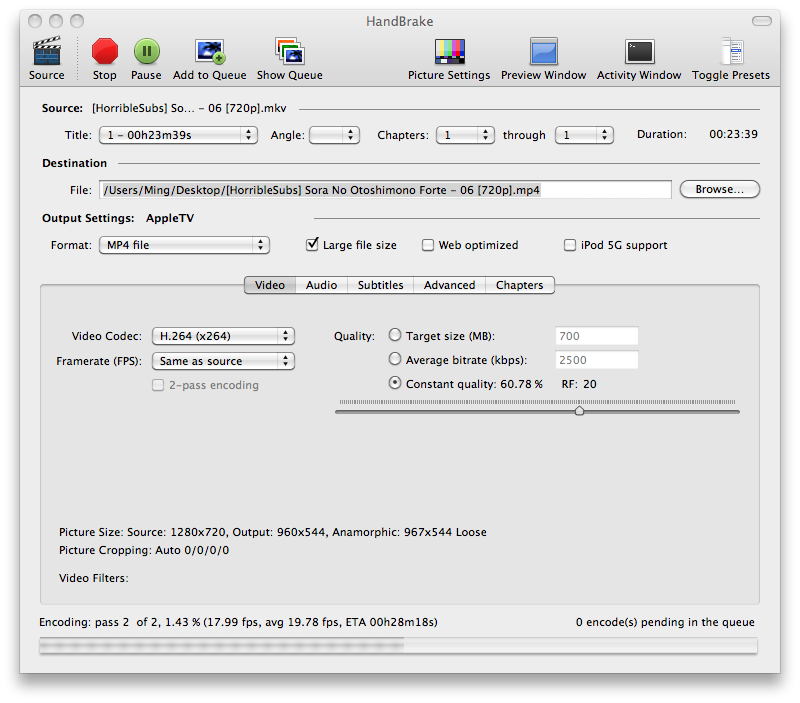Switch to the Audio tab

coord(321,285)
